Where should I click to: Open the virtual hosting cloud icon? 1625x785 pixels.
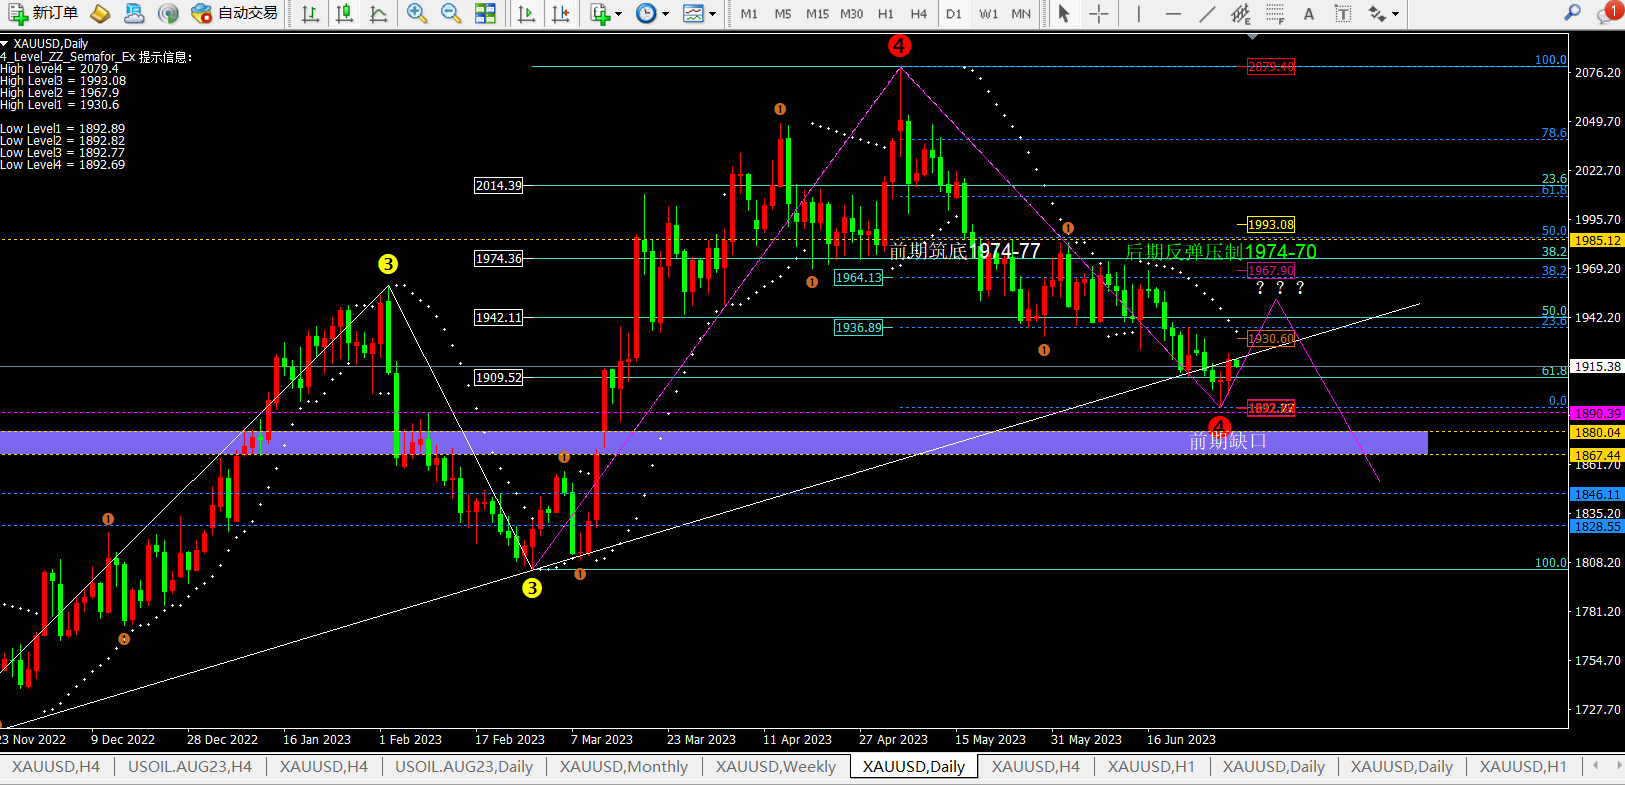tap(134, 13)
